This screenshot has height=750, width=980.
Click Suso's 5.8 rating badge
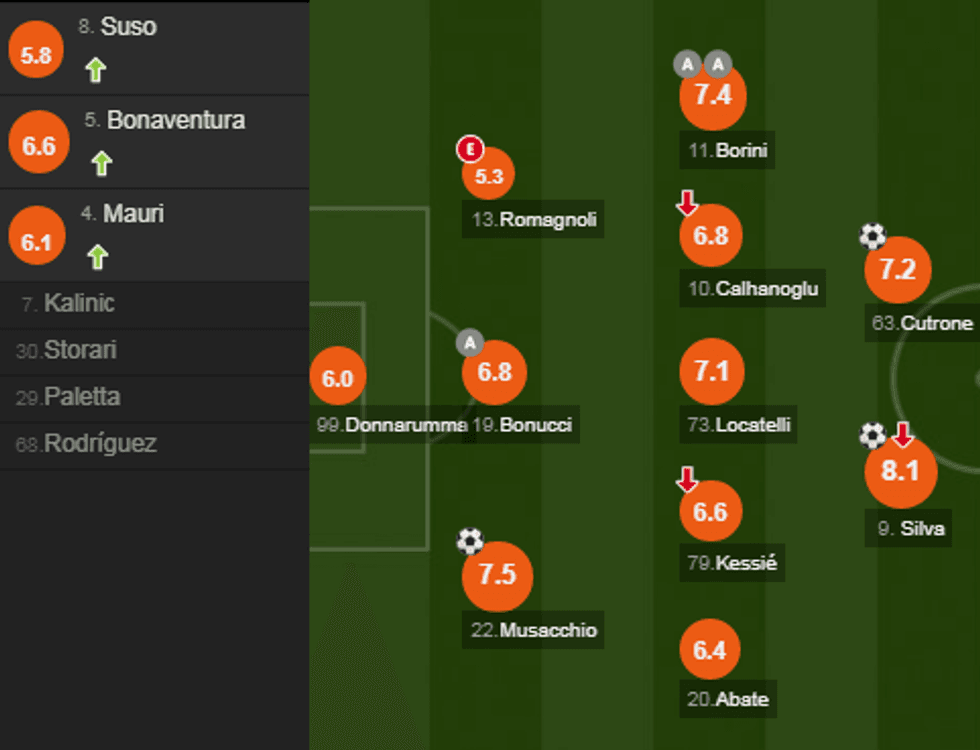point(36,55)
